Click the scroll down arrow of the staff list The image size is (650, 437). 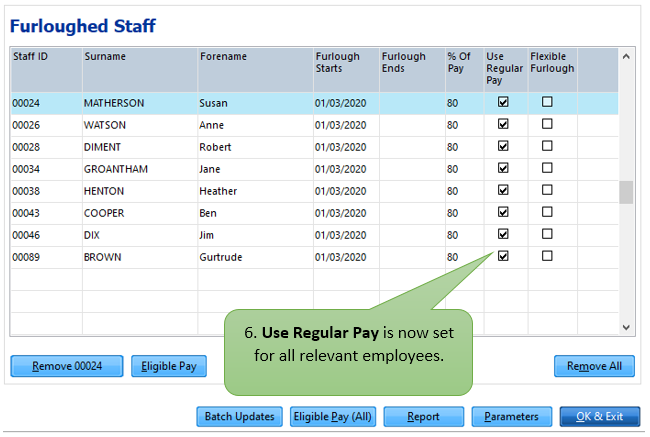(x=626, y=327)
